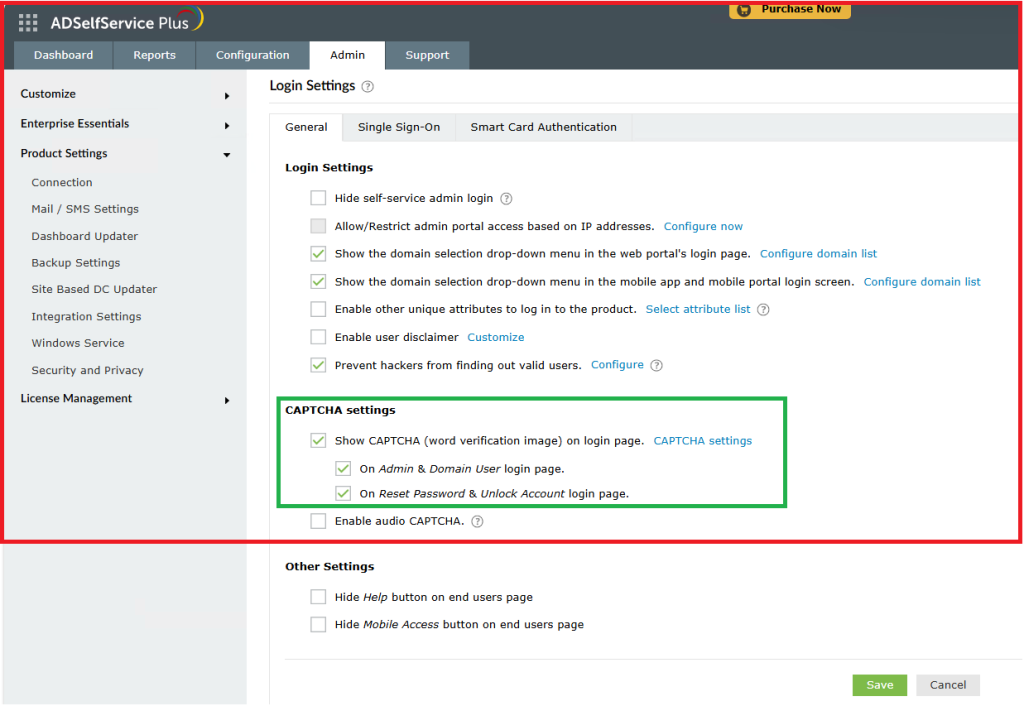
Task: Uncheck Show CAPTCHA on login page
Action: [x=318, y=440]
